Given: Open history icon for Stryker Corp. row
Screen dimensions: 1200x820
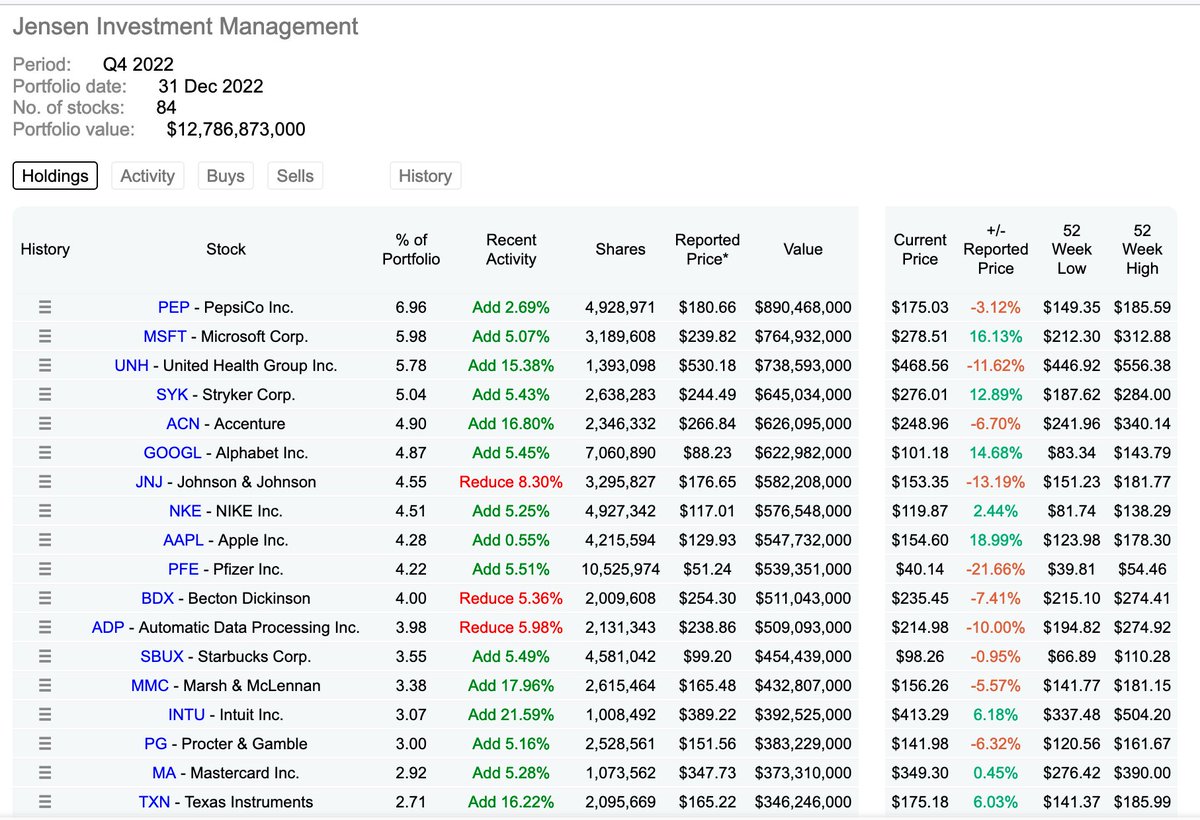Looking at the screenshot, I should coord(44,394).
